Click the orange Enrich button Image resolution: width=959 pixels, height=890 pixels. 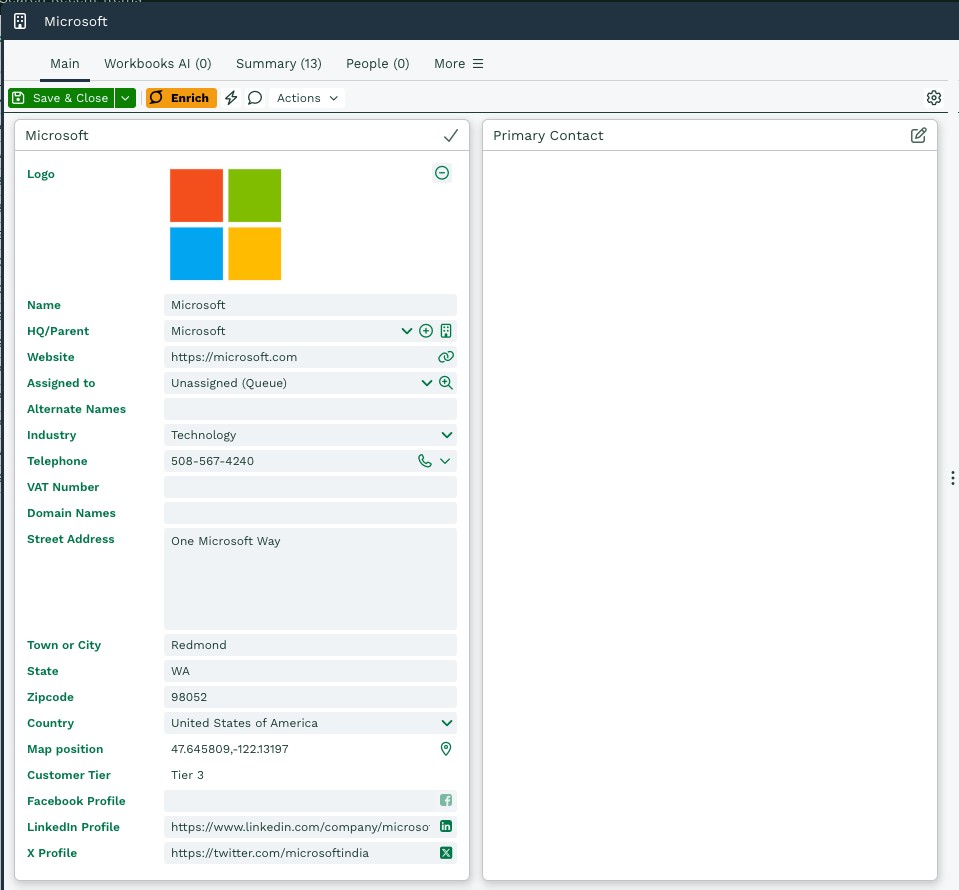click(x=181, y=98)
